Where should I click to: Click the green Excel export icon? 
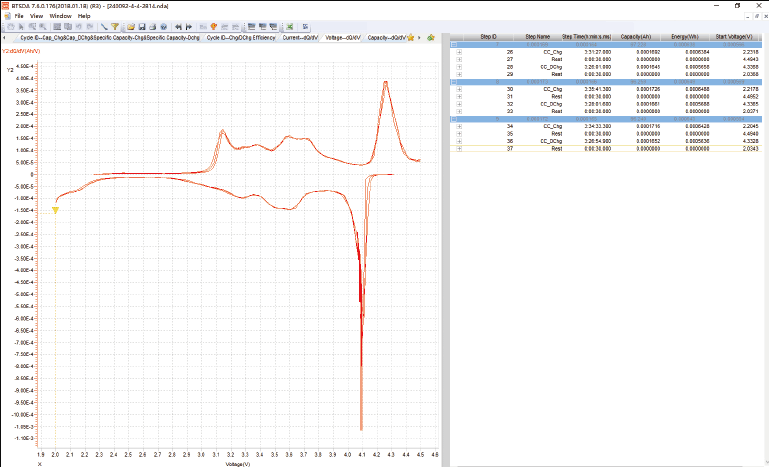coord(290,26)
